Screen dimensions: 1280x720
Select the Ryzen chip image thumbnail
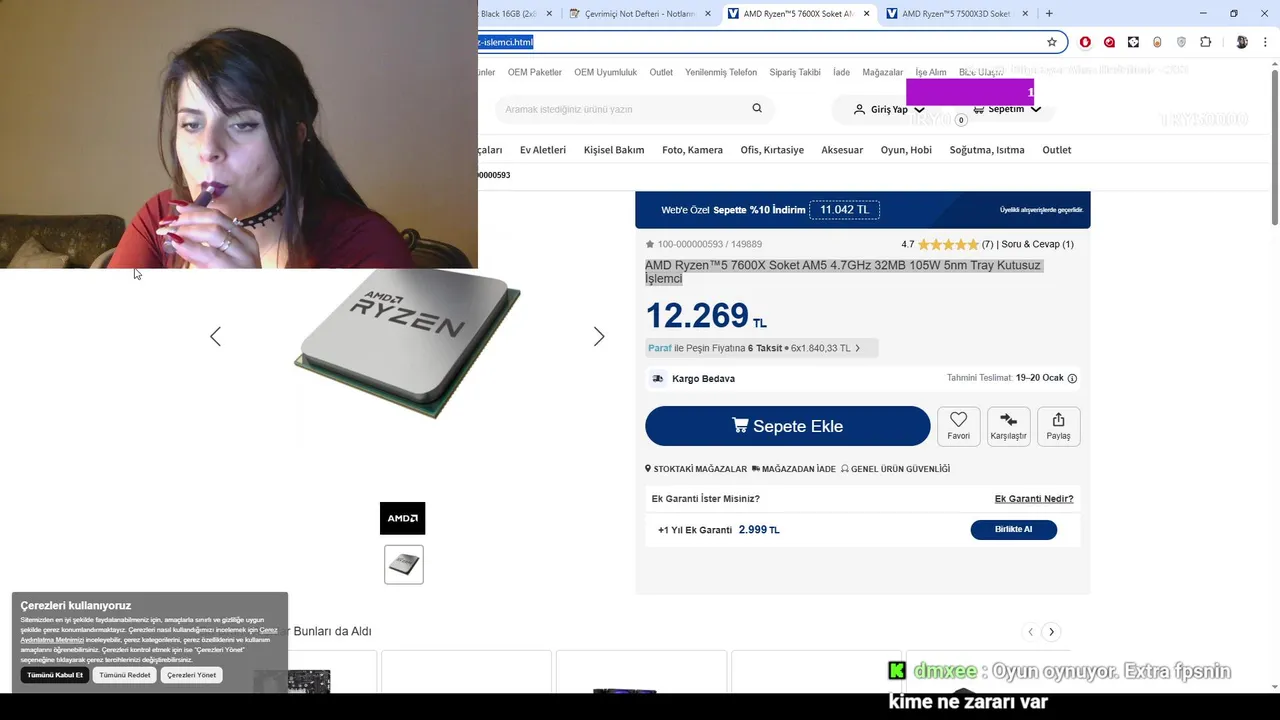coord(404,564)
